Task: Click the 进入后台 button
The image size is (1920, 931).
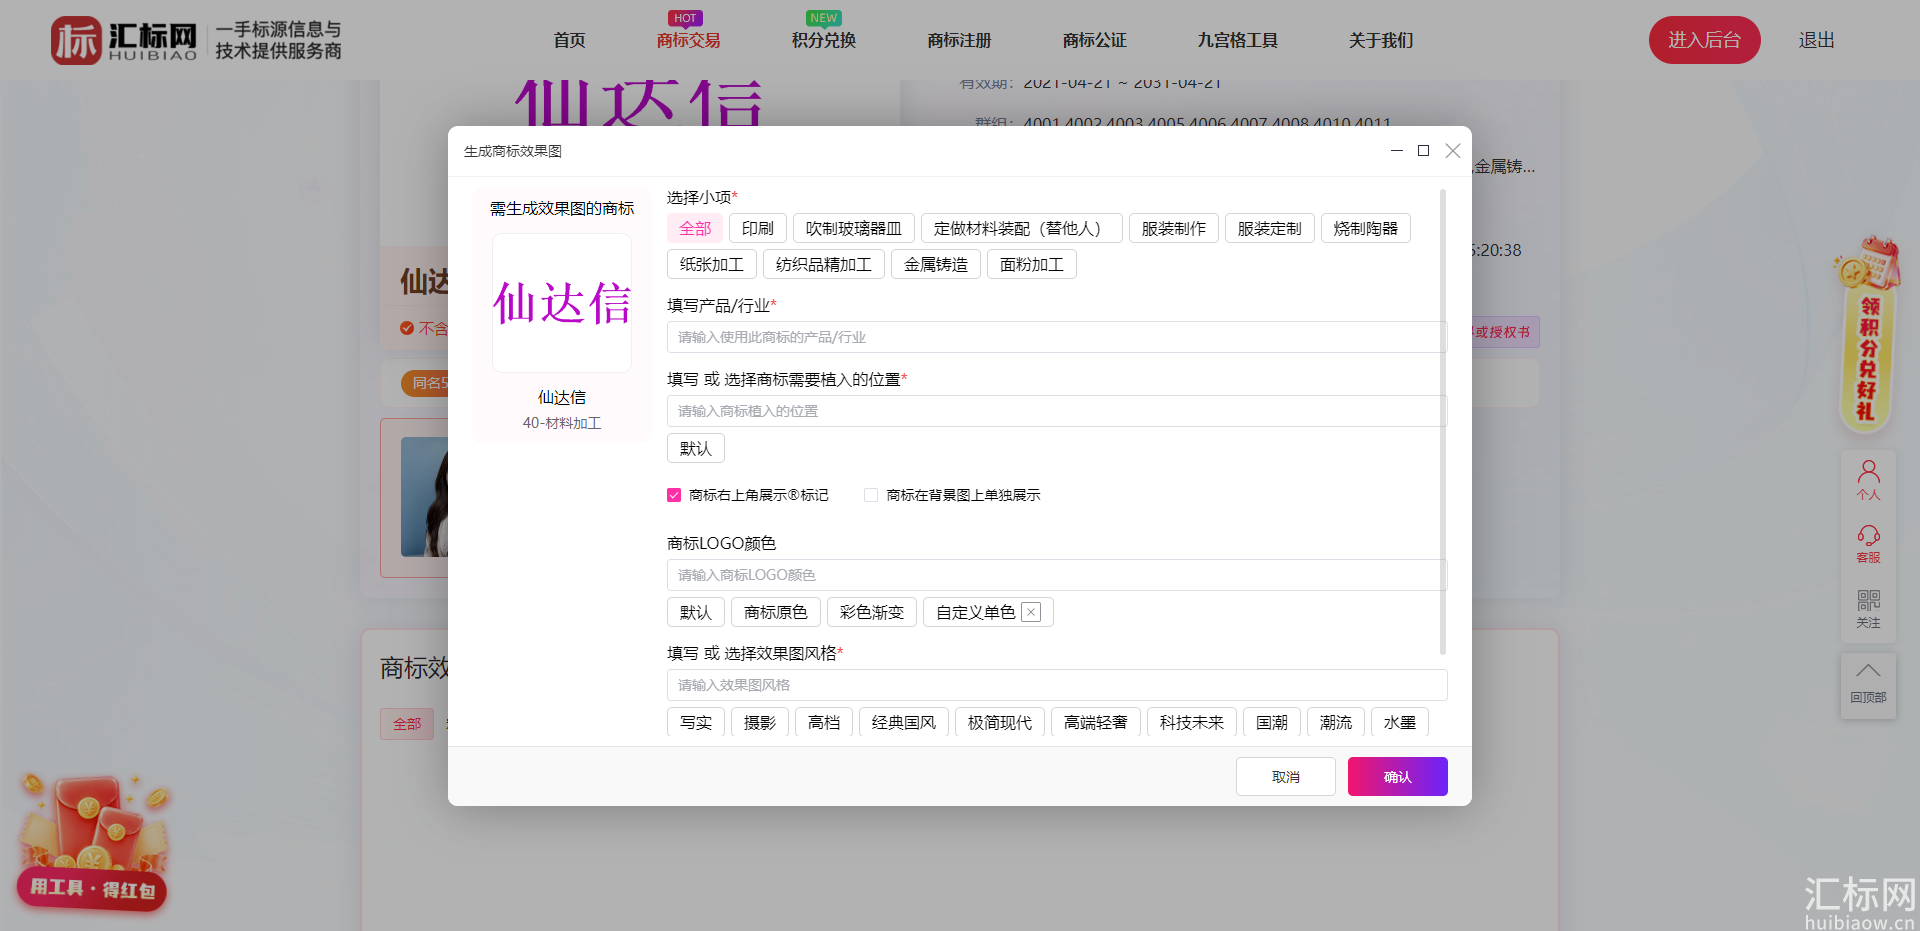Action: click(x=1705, y=40)
